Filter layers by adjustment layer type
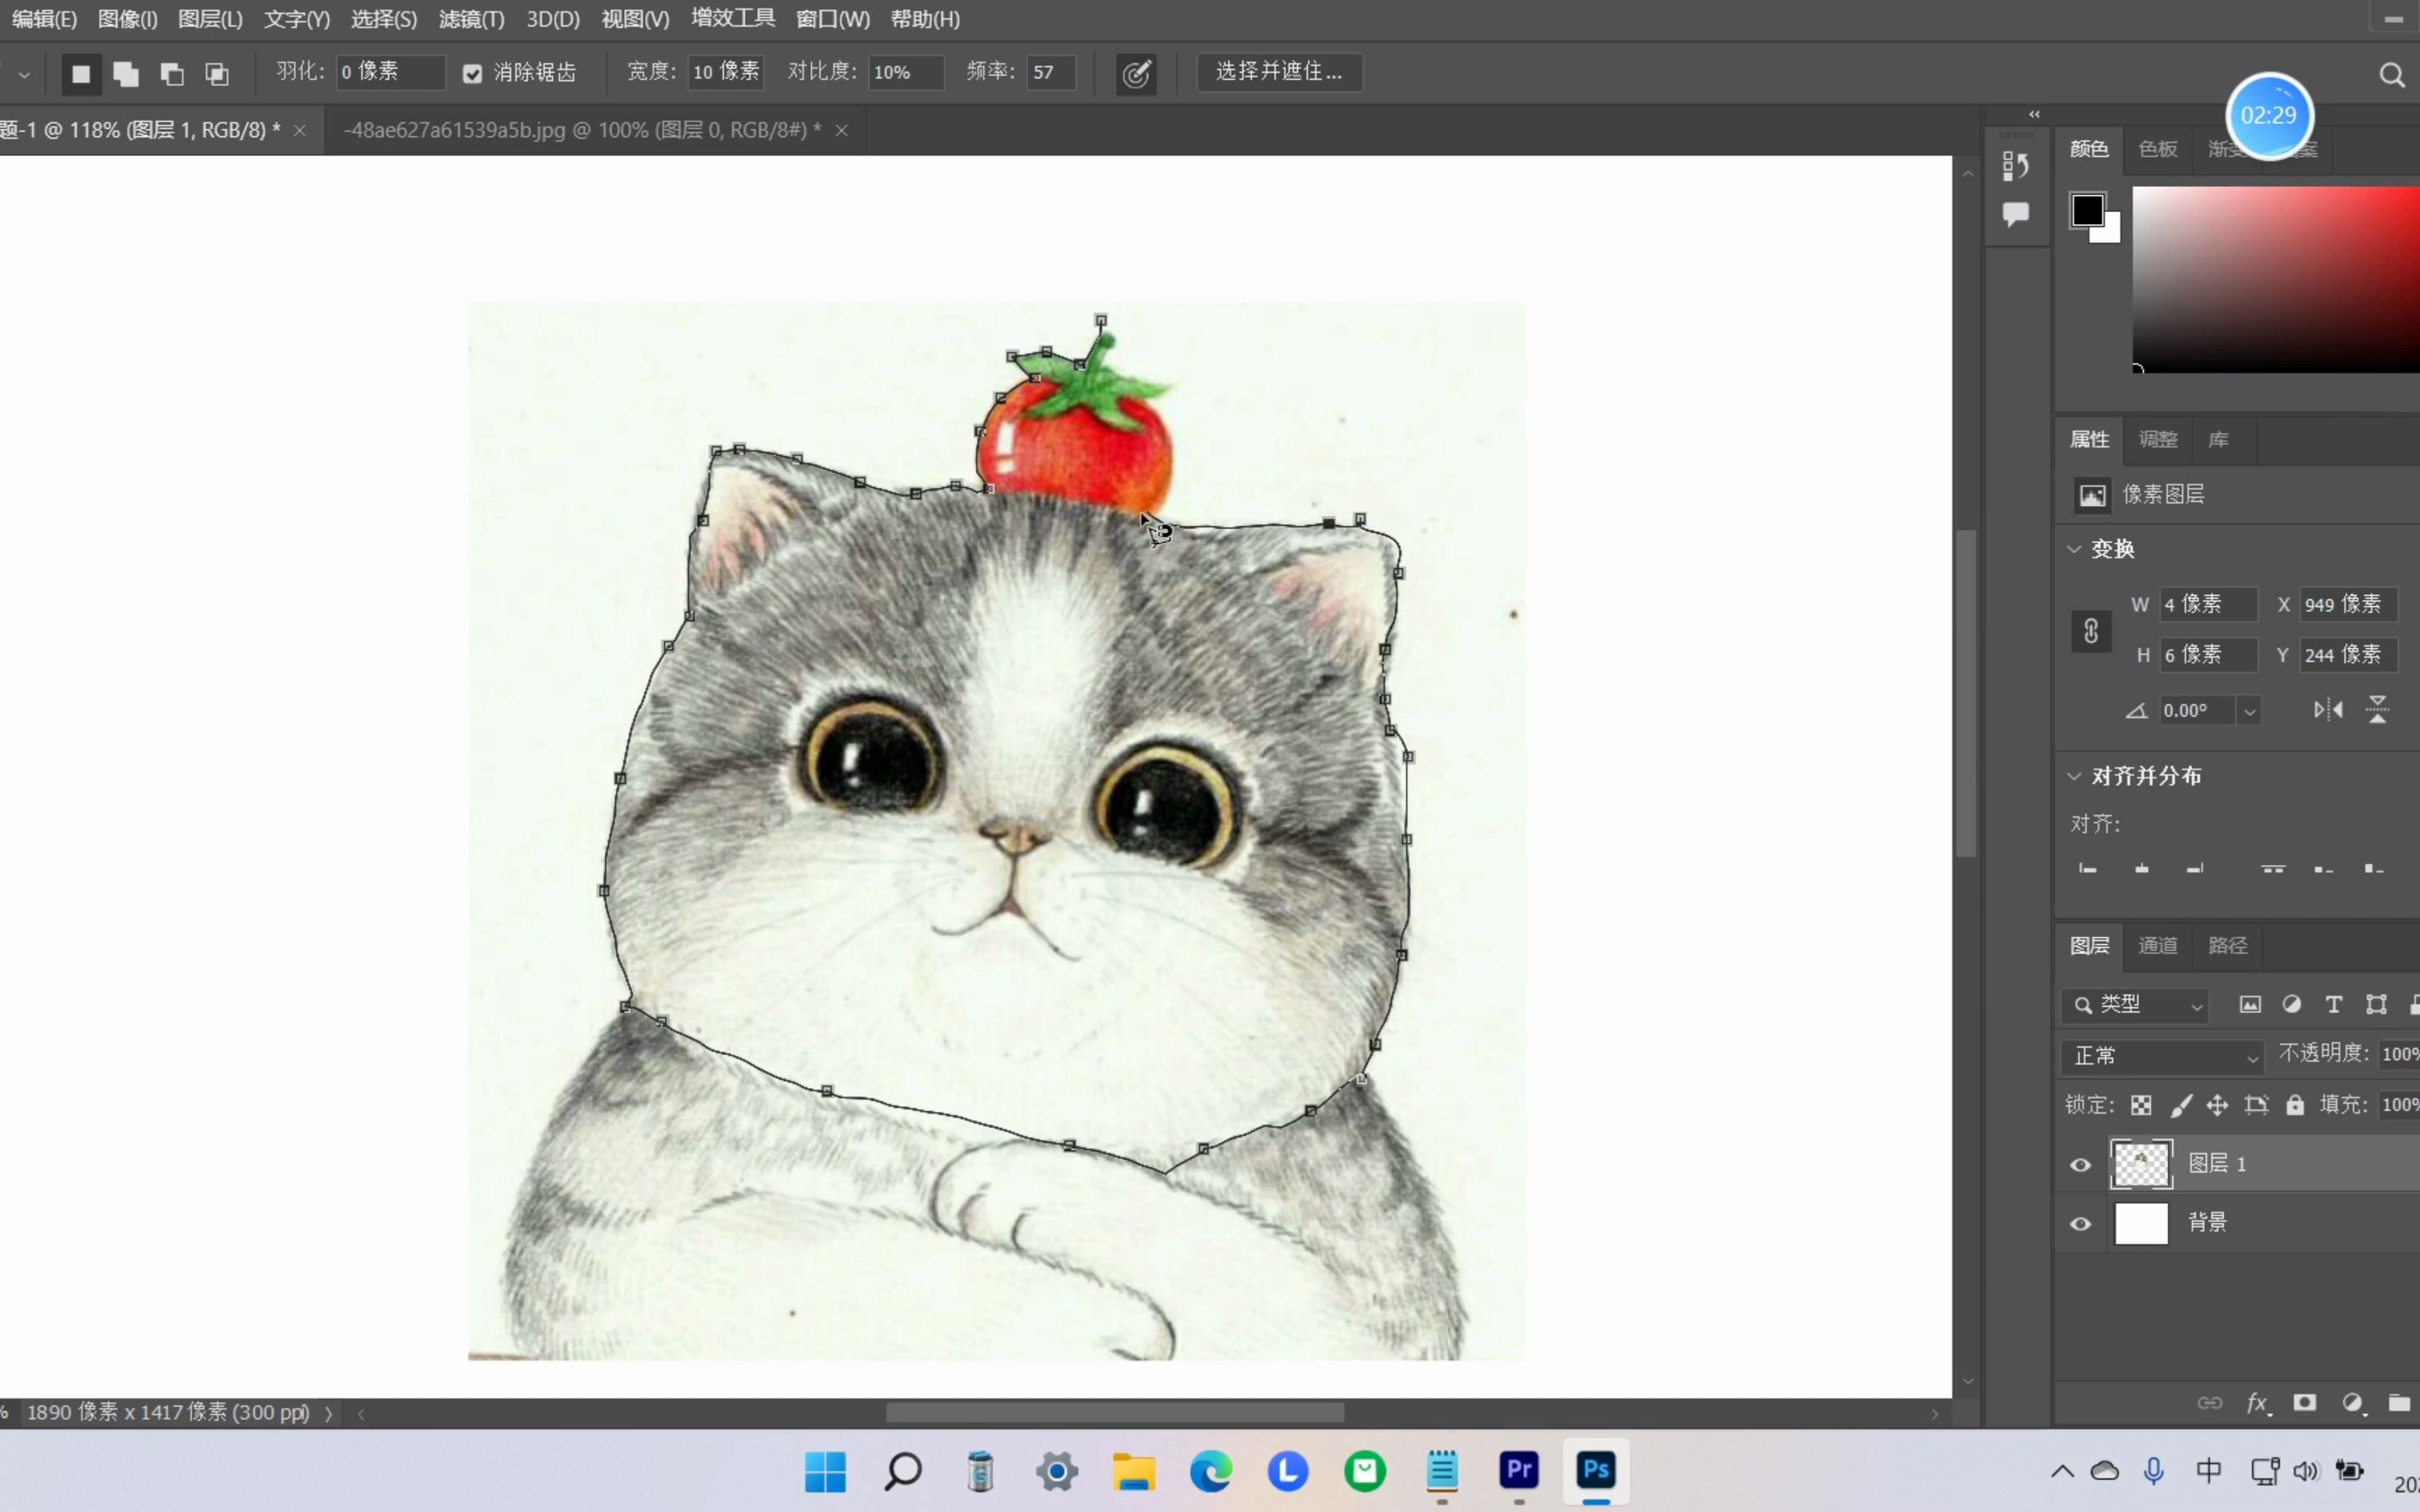 point(2292,1005)
